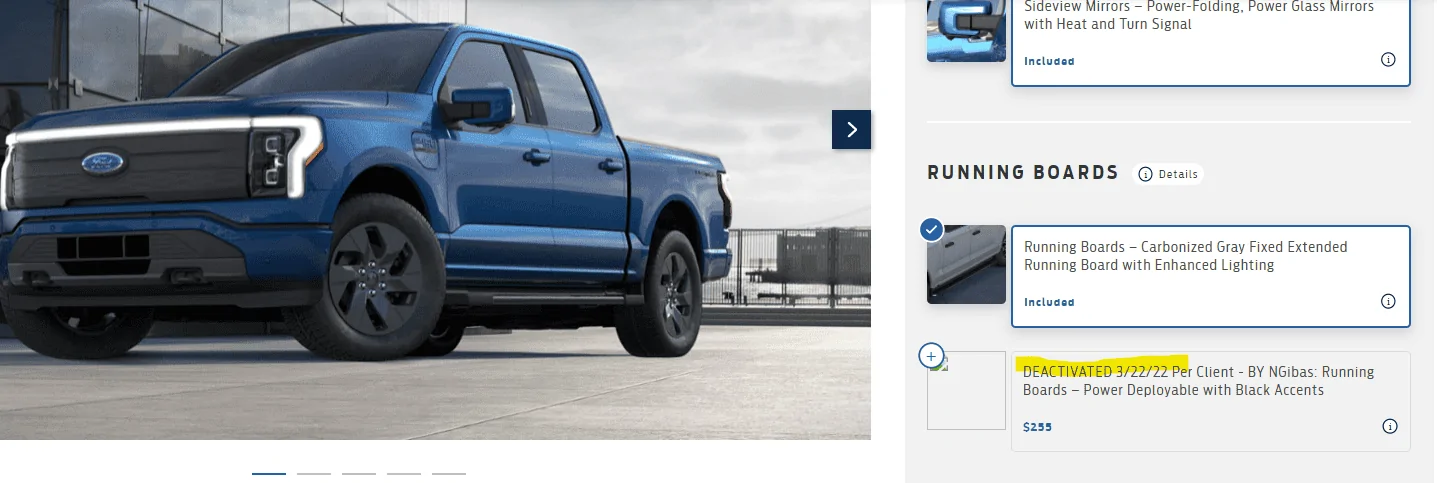Click the Sideview Mirrors thumbnail image
This screenshot has height=483, width=1437.
(966, 30)
